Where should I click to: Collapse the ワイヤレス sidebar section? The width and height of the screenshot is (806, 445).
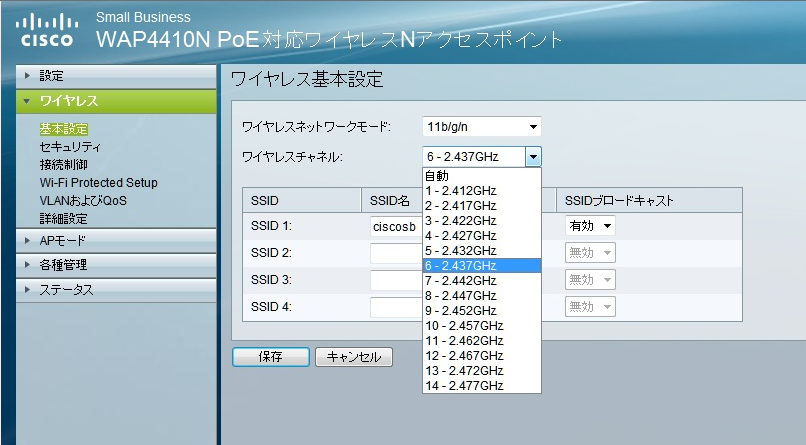click(116, 101)
